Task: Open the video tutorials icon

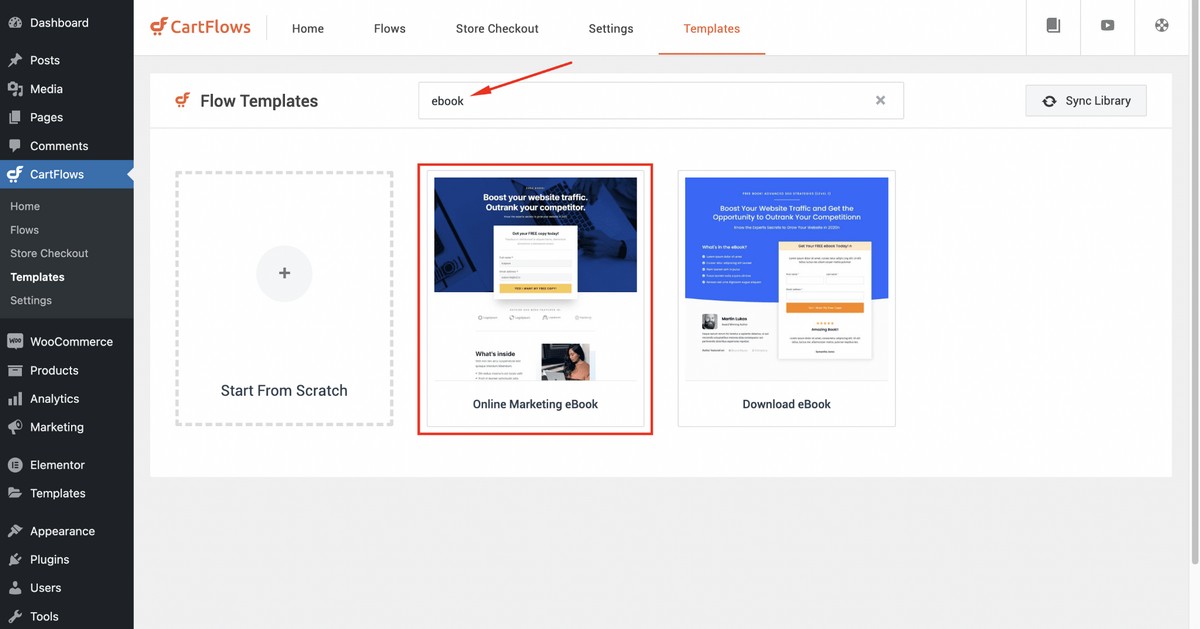Action: tap(1107, 26)
